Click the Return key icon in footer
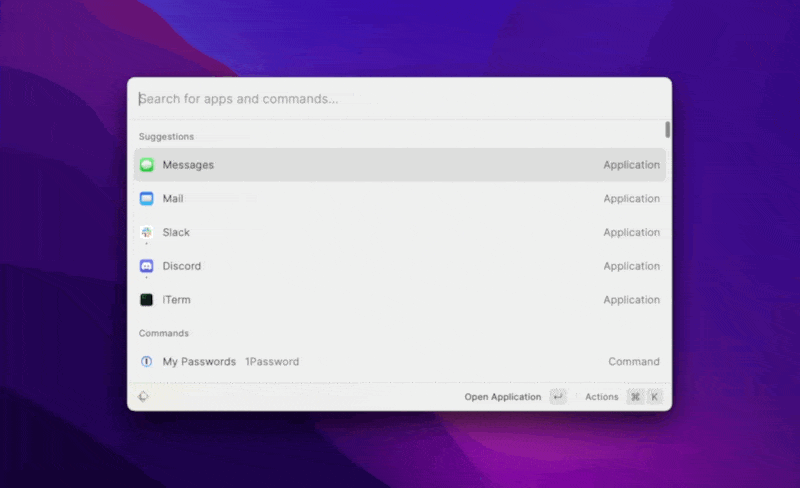Screen dimensions: 800x488 click(x=558, y=397)
